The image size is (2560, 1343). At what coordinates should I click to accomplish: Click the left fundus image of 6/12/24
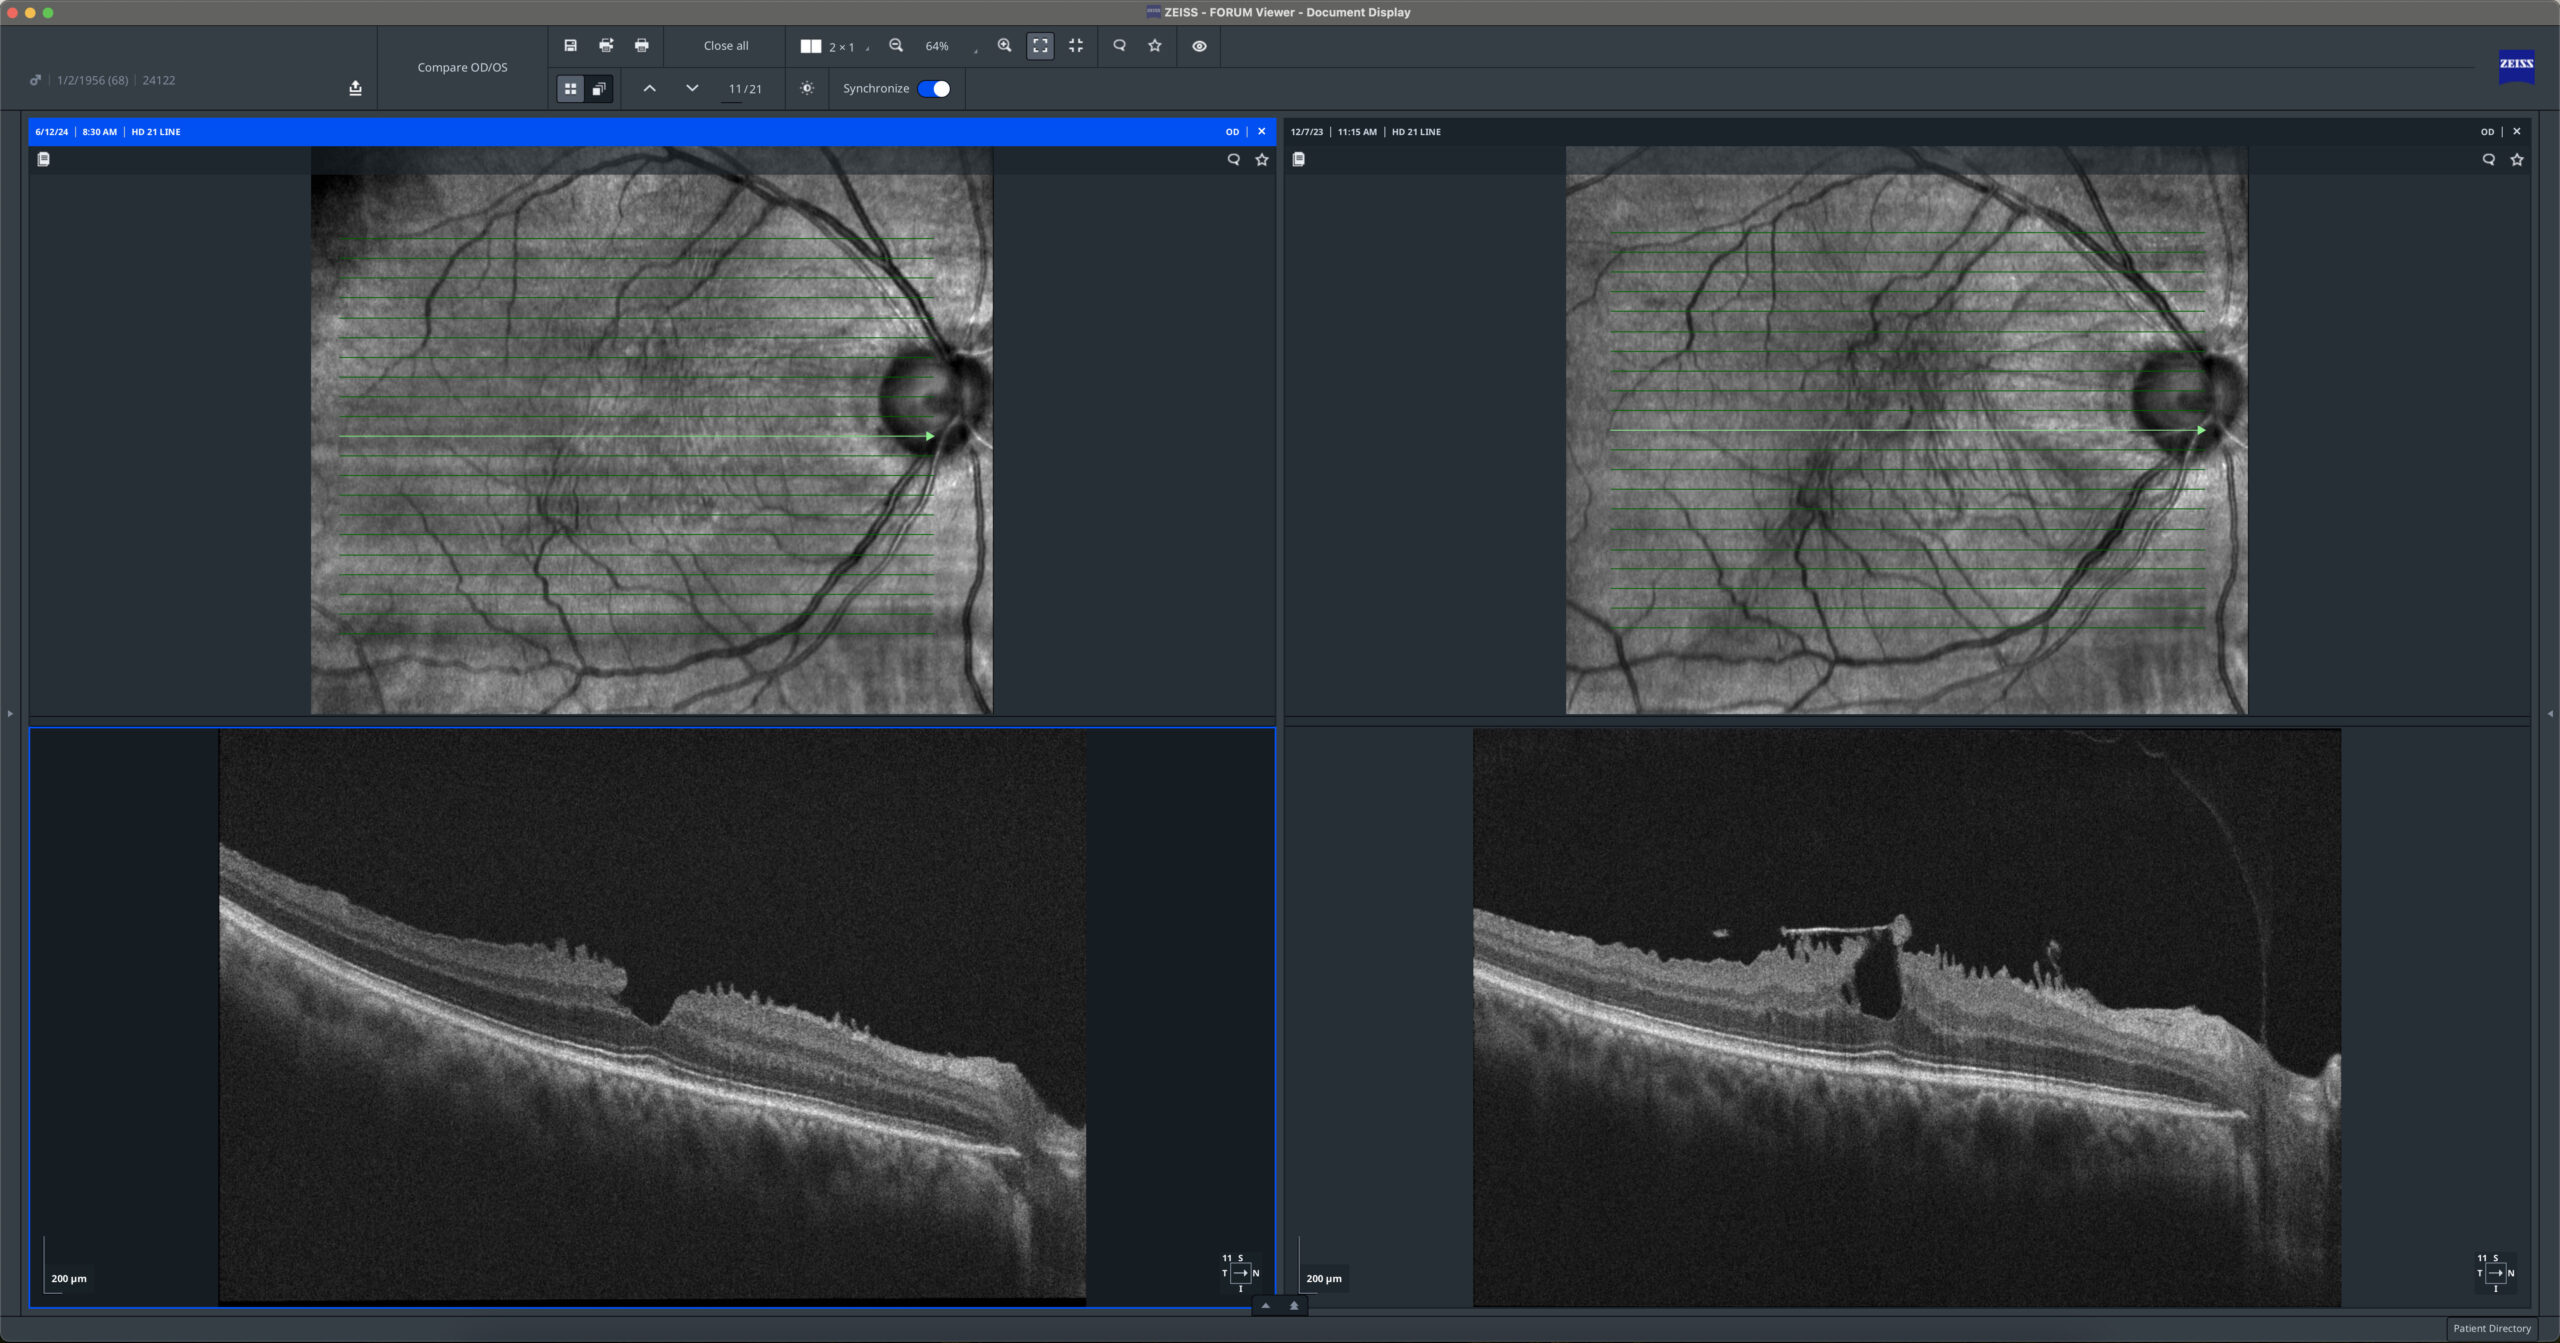pyautogui.click(x=651, y=430)
